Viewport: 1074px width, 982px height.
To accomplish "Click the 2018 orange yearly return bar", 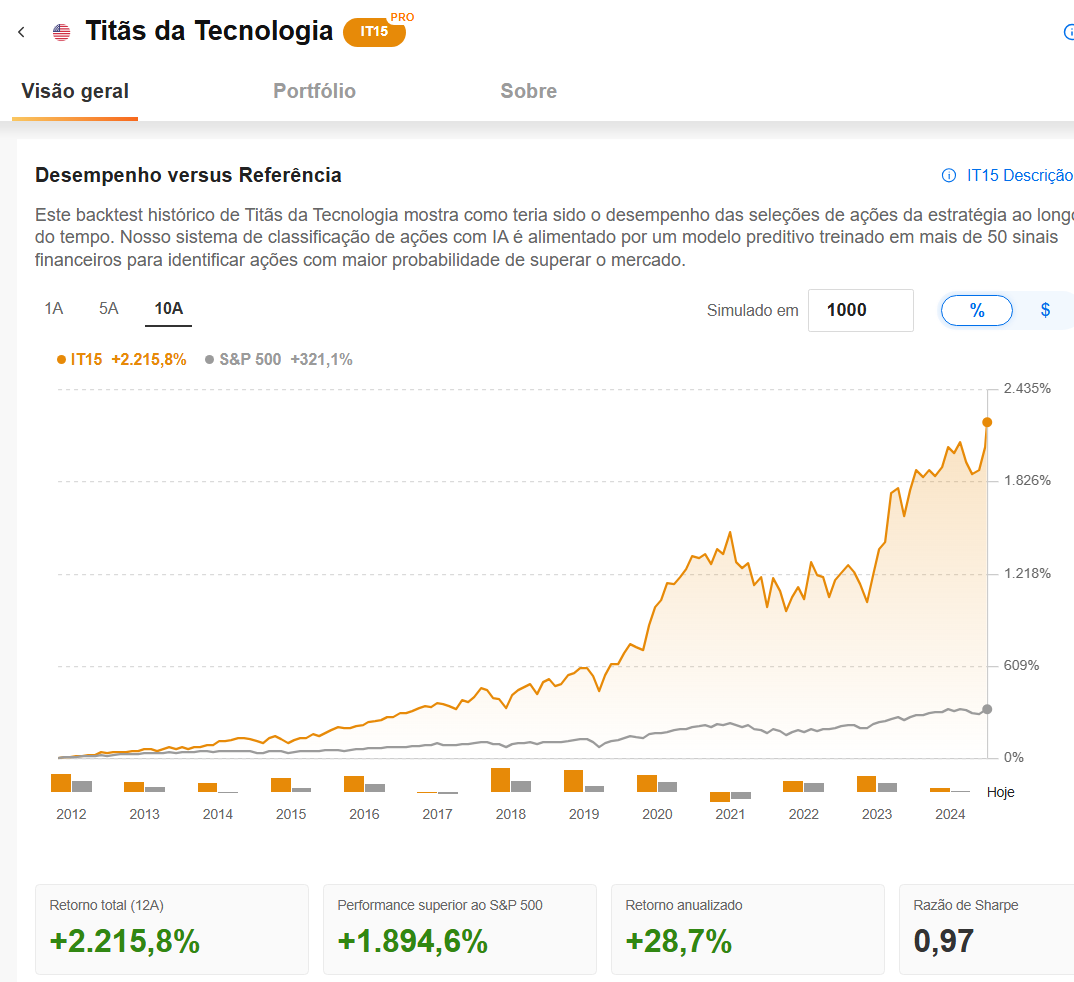I will [501, 780].
